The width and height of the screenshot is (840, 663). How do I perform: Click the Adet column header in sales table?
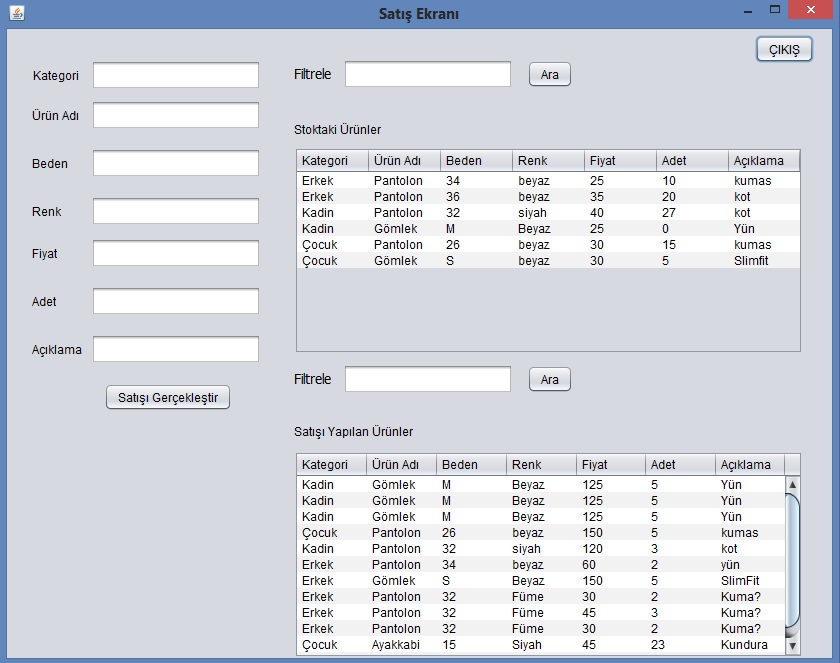[x=679, y=465]
